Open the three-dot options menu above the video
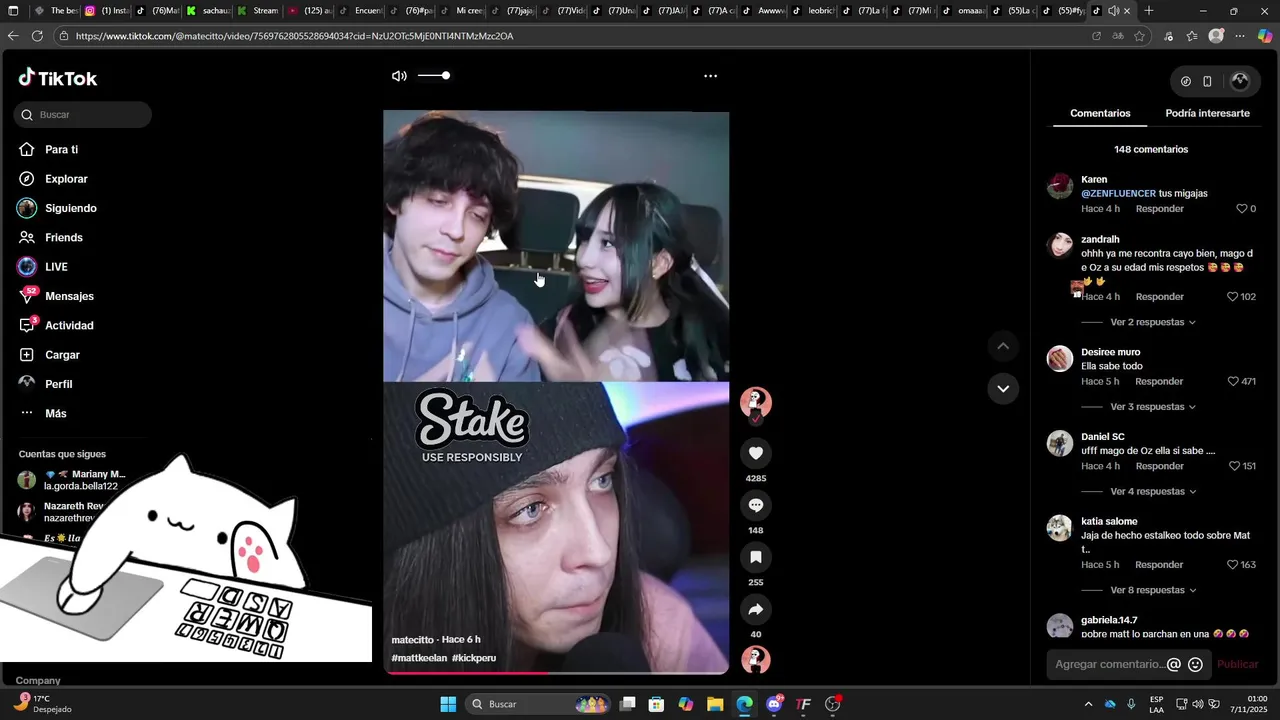 click(x=710, y=76)
